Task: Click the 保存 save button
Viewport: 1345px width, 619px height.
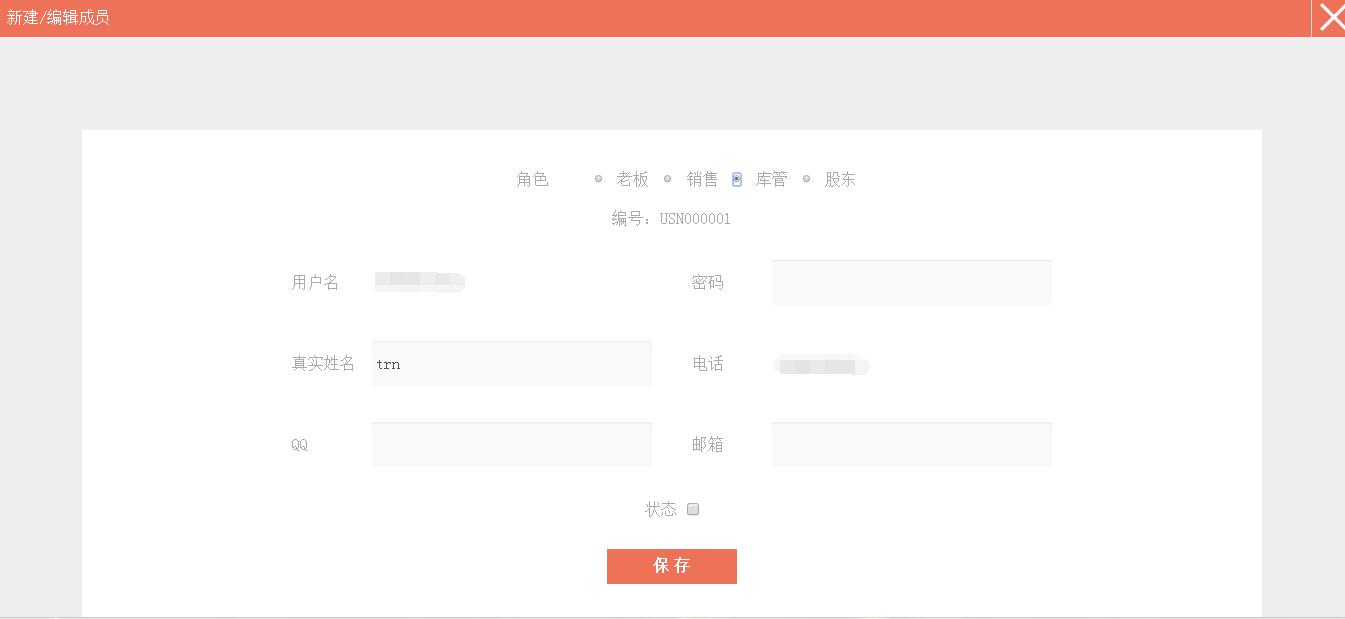Action: (671, 566)
